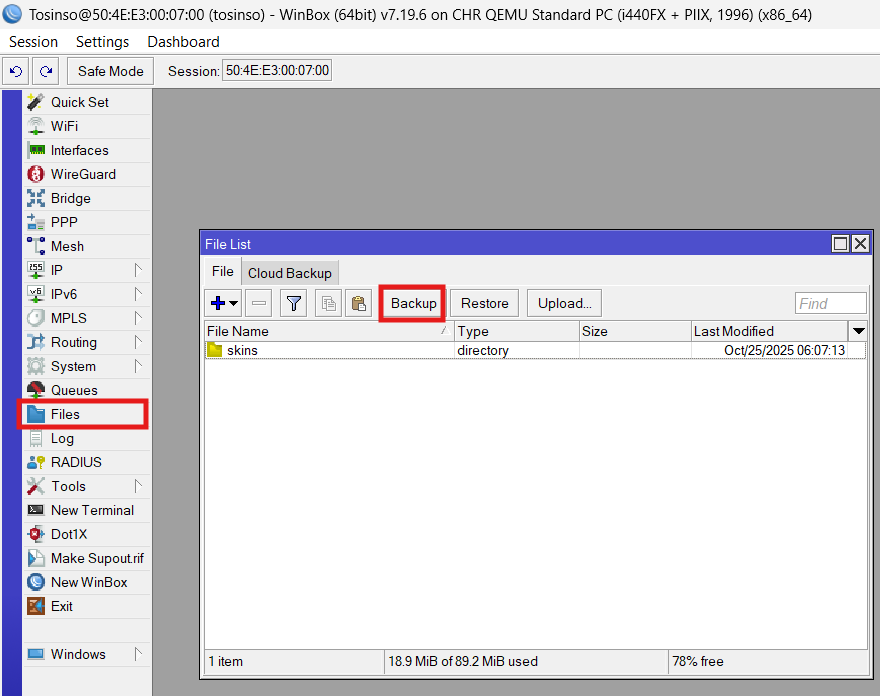Open the Settings menu
This screenshot has height=696, width=880.
coord(102,42)
